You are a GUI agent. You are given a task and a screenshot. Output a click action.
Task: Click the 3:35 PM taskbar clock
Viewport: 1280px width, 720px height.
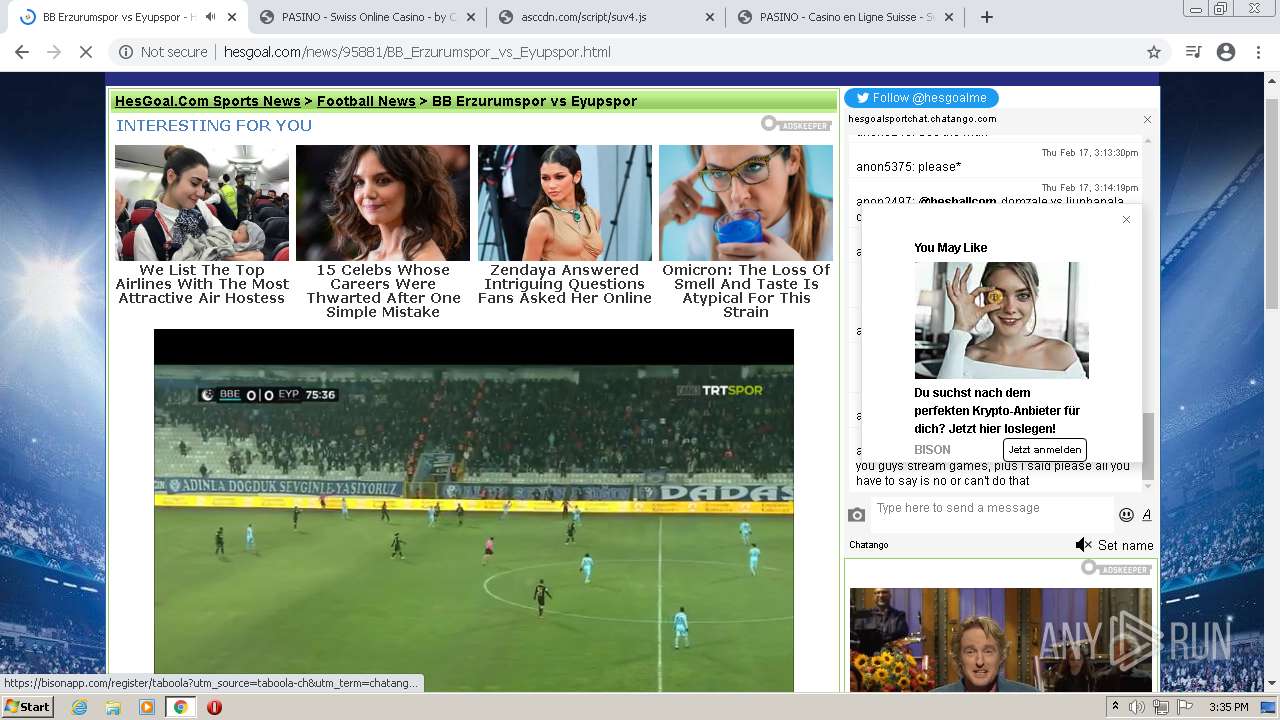click(1229, 707)
